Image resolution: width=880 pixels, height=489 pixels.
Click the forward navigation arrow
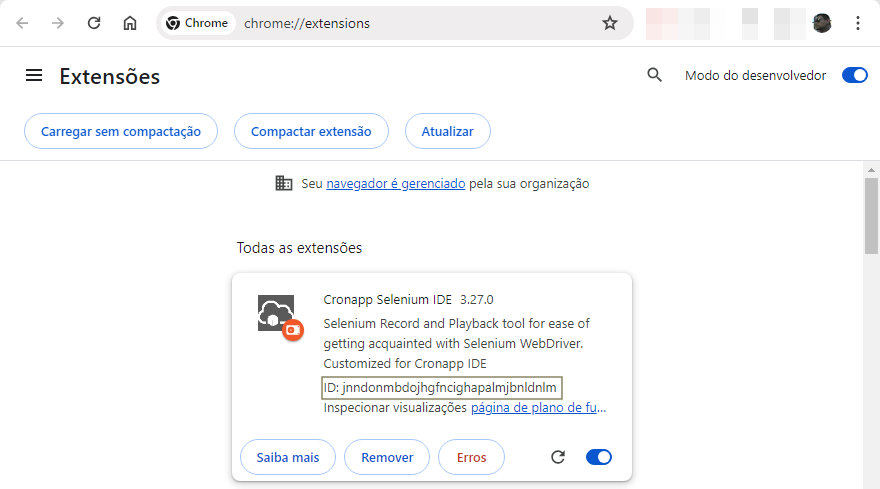coord(58,23)
